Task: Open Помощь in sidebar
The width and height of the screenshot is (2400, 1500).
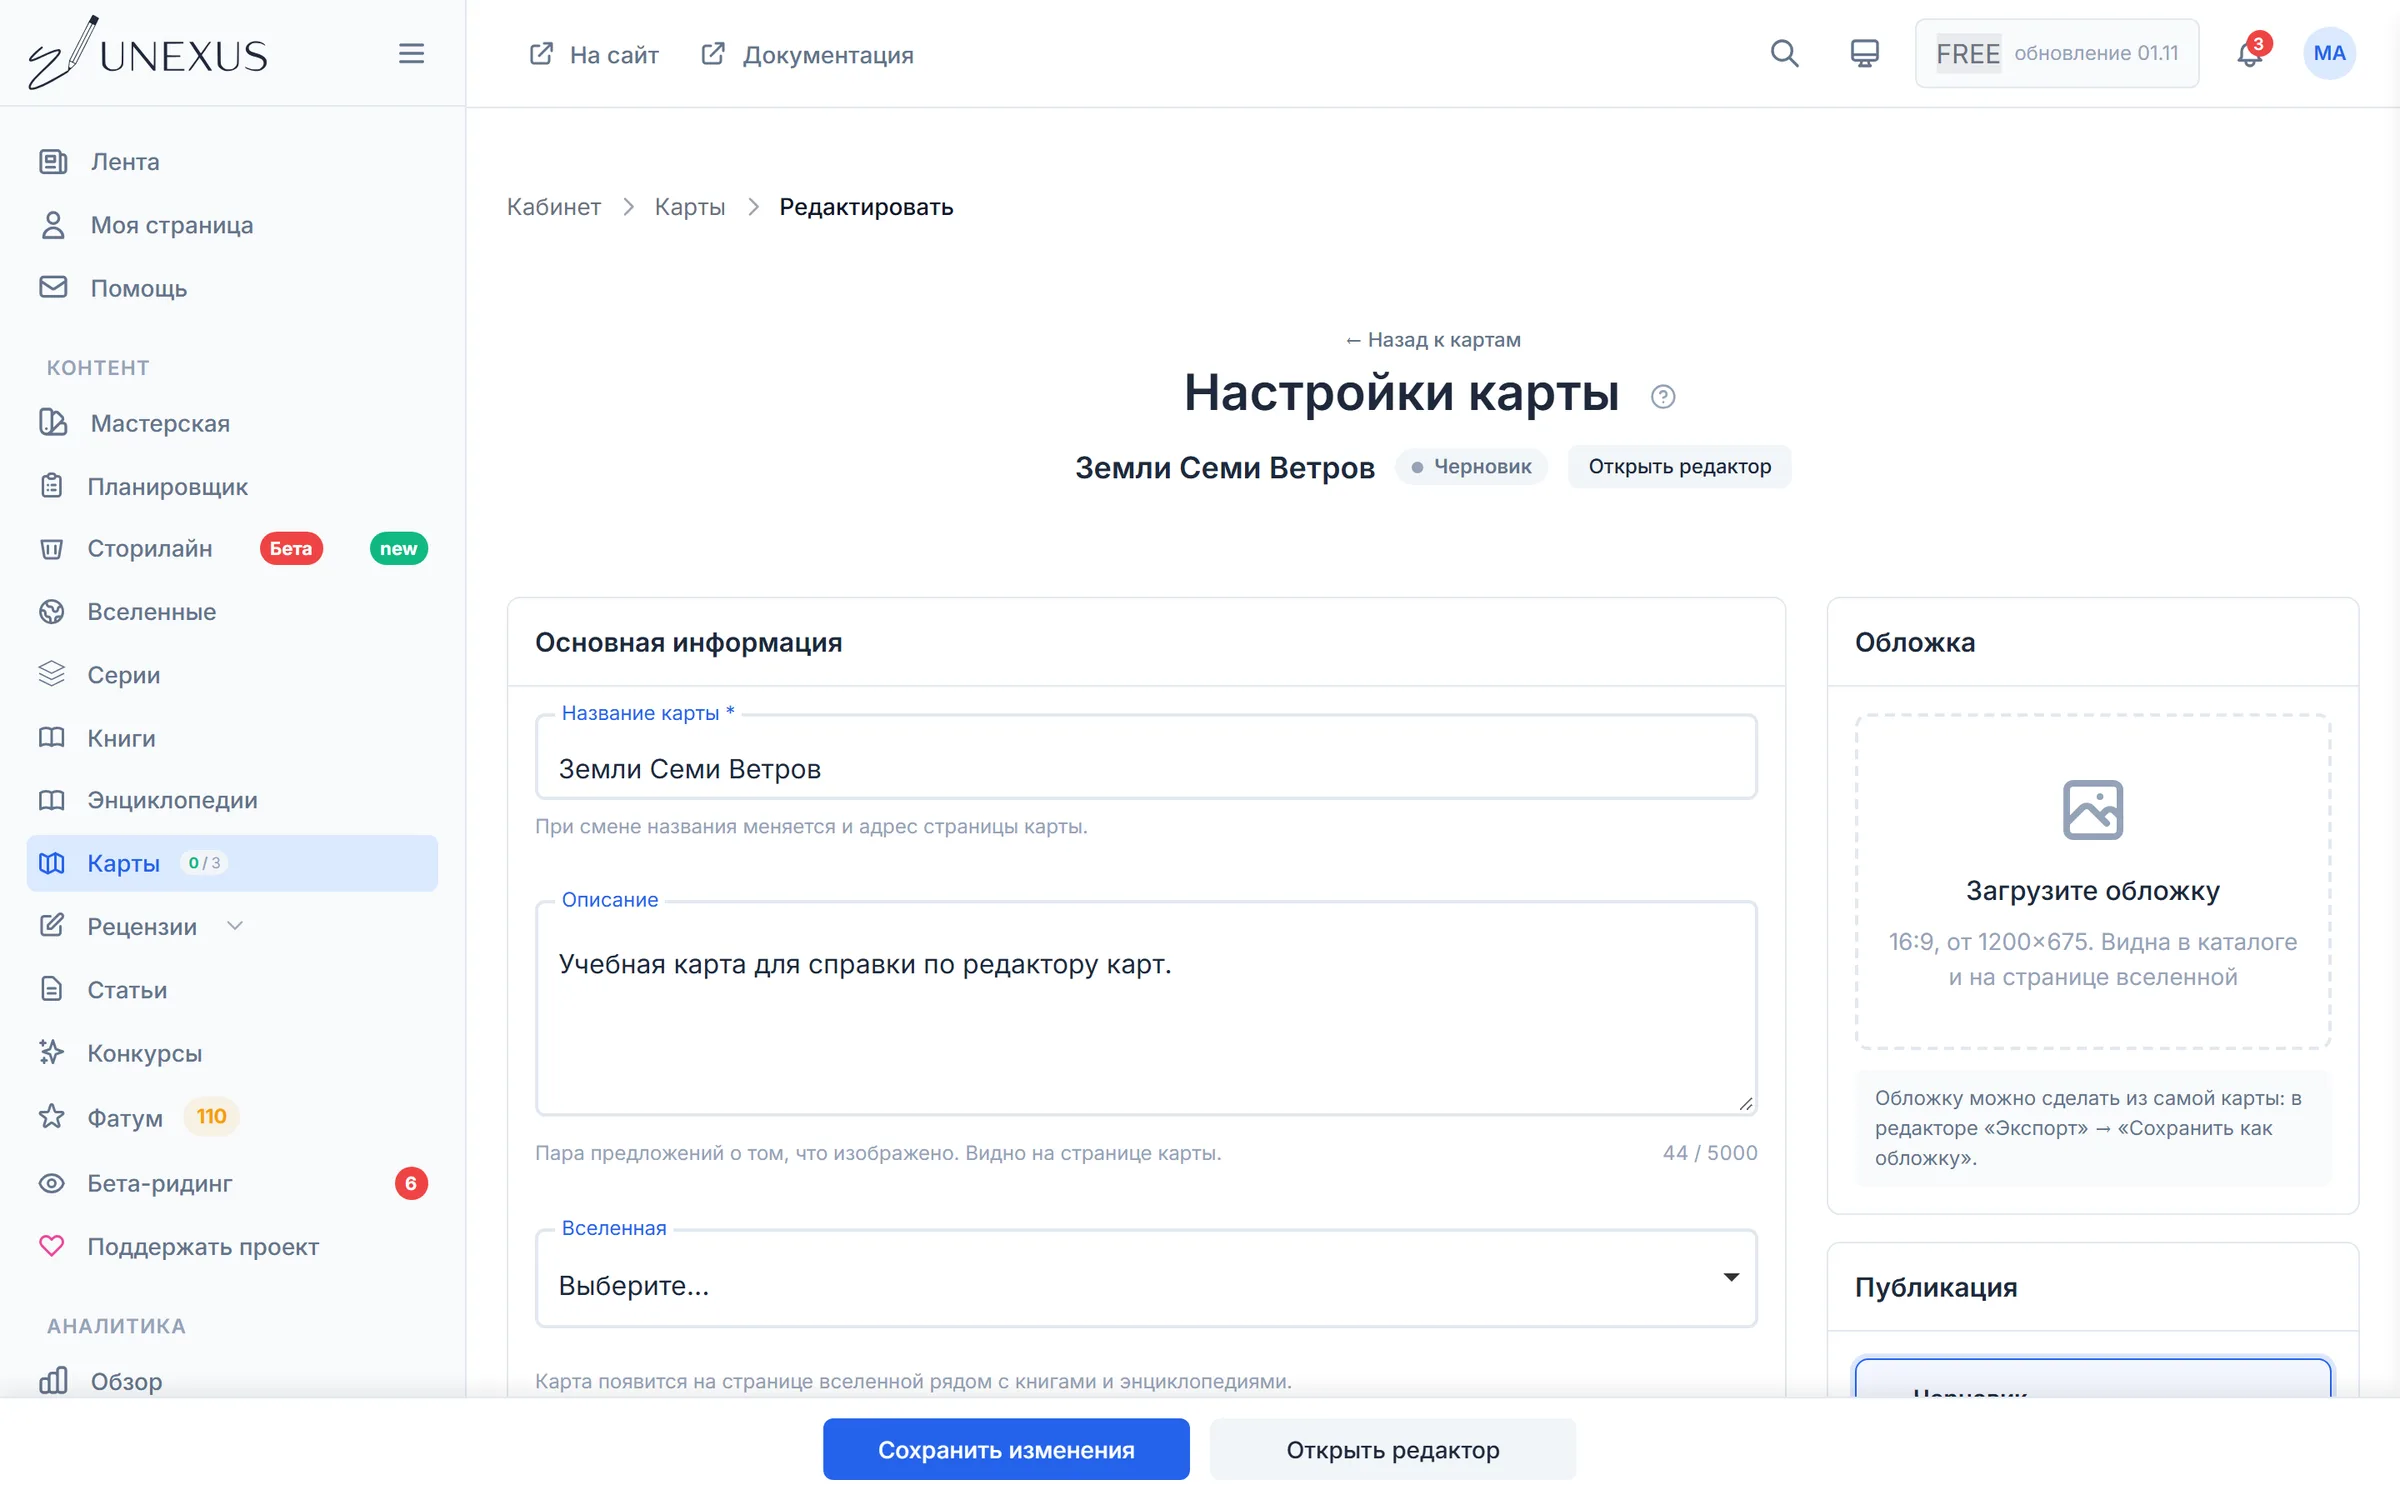Action: (232, 288)
